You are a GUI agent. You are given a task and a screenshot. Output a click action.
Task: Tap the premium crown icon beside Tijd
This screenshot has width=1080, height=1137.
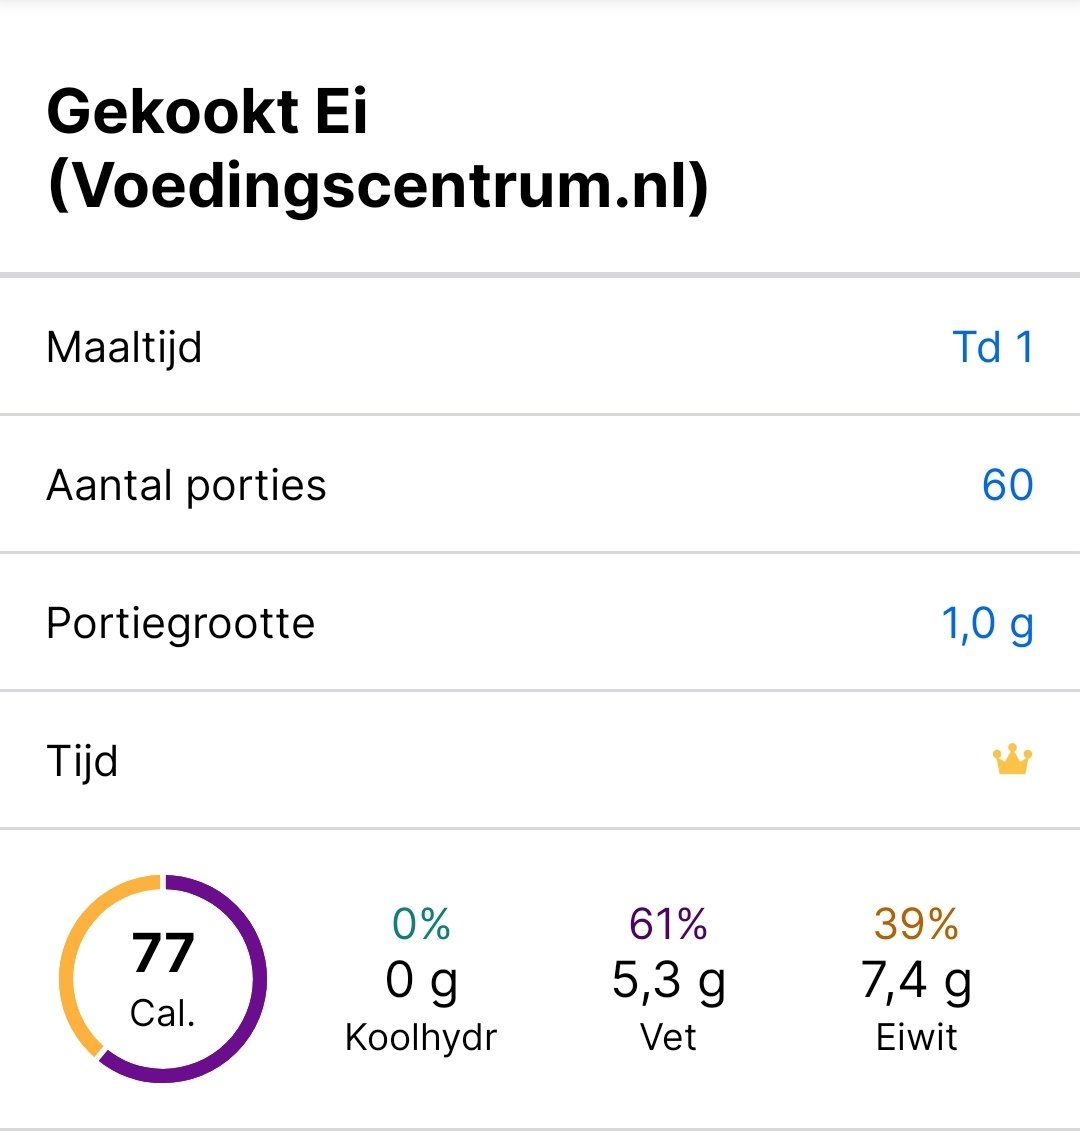pos(1012,761)
